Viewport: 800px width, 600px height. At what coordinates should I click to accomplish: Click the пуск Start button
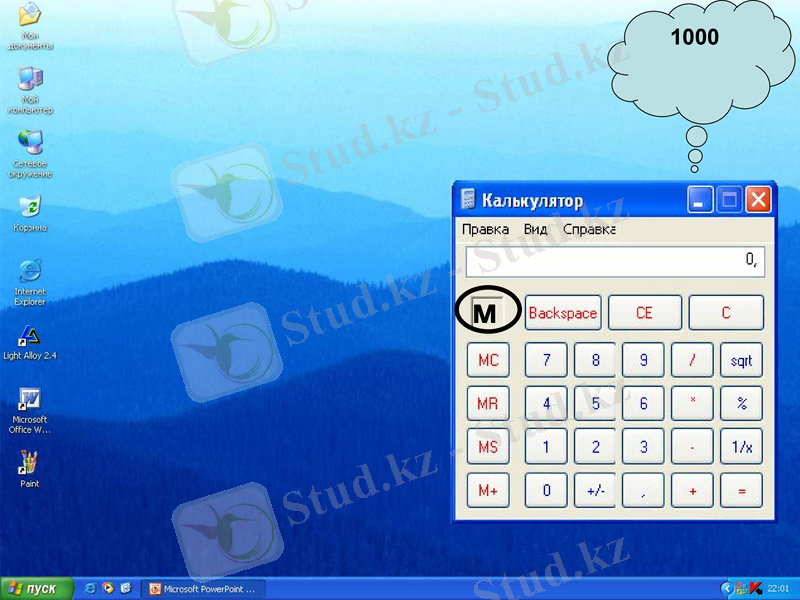[x=37, y=588]
